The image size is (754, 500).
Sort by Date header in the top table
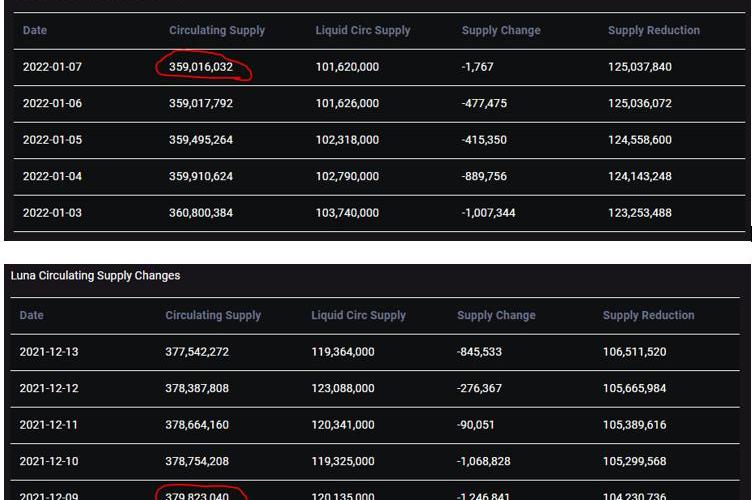click(x=35, y=30)
